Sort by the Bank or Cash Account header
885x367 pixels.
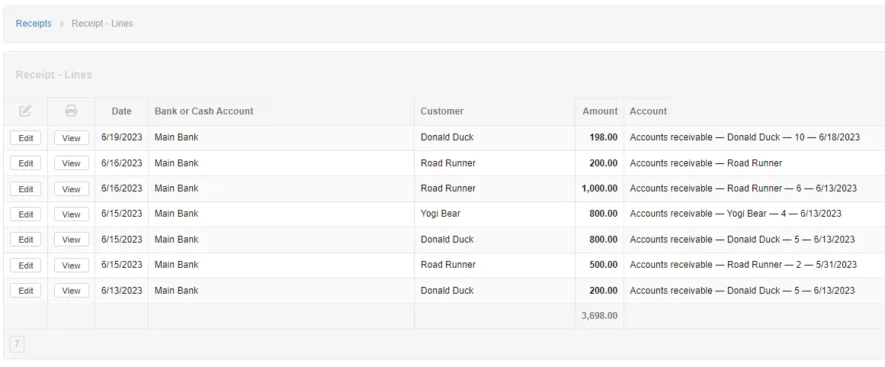click(204, 111)
